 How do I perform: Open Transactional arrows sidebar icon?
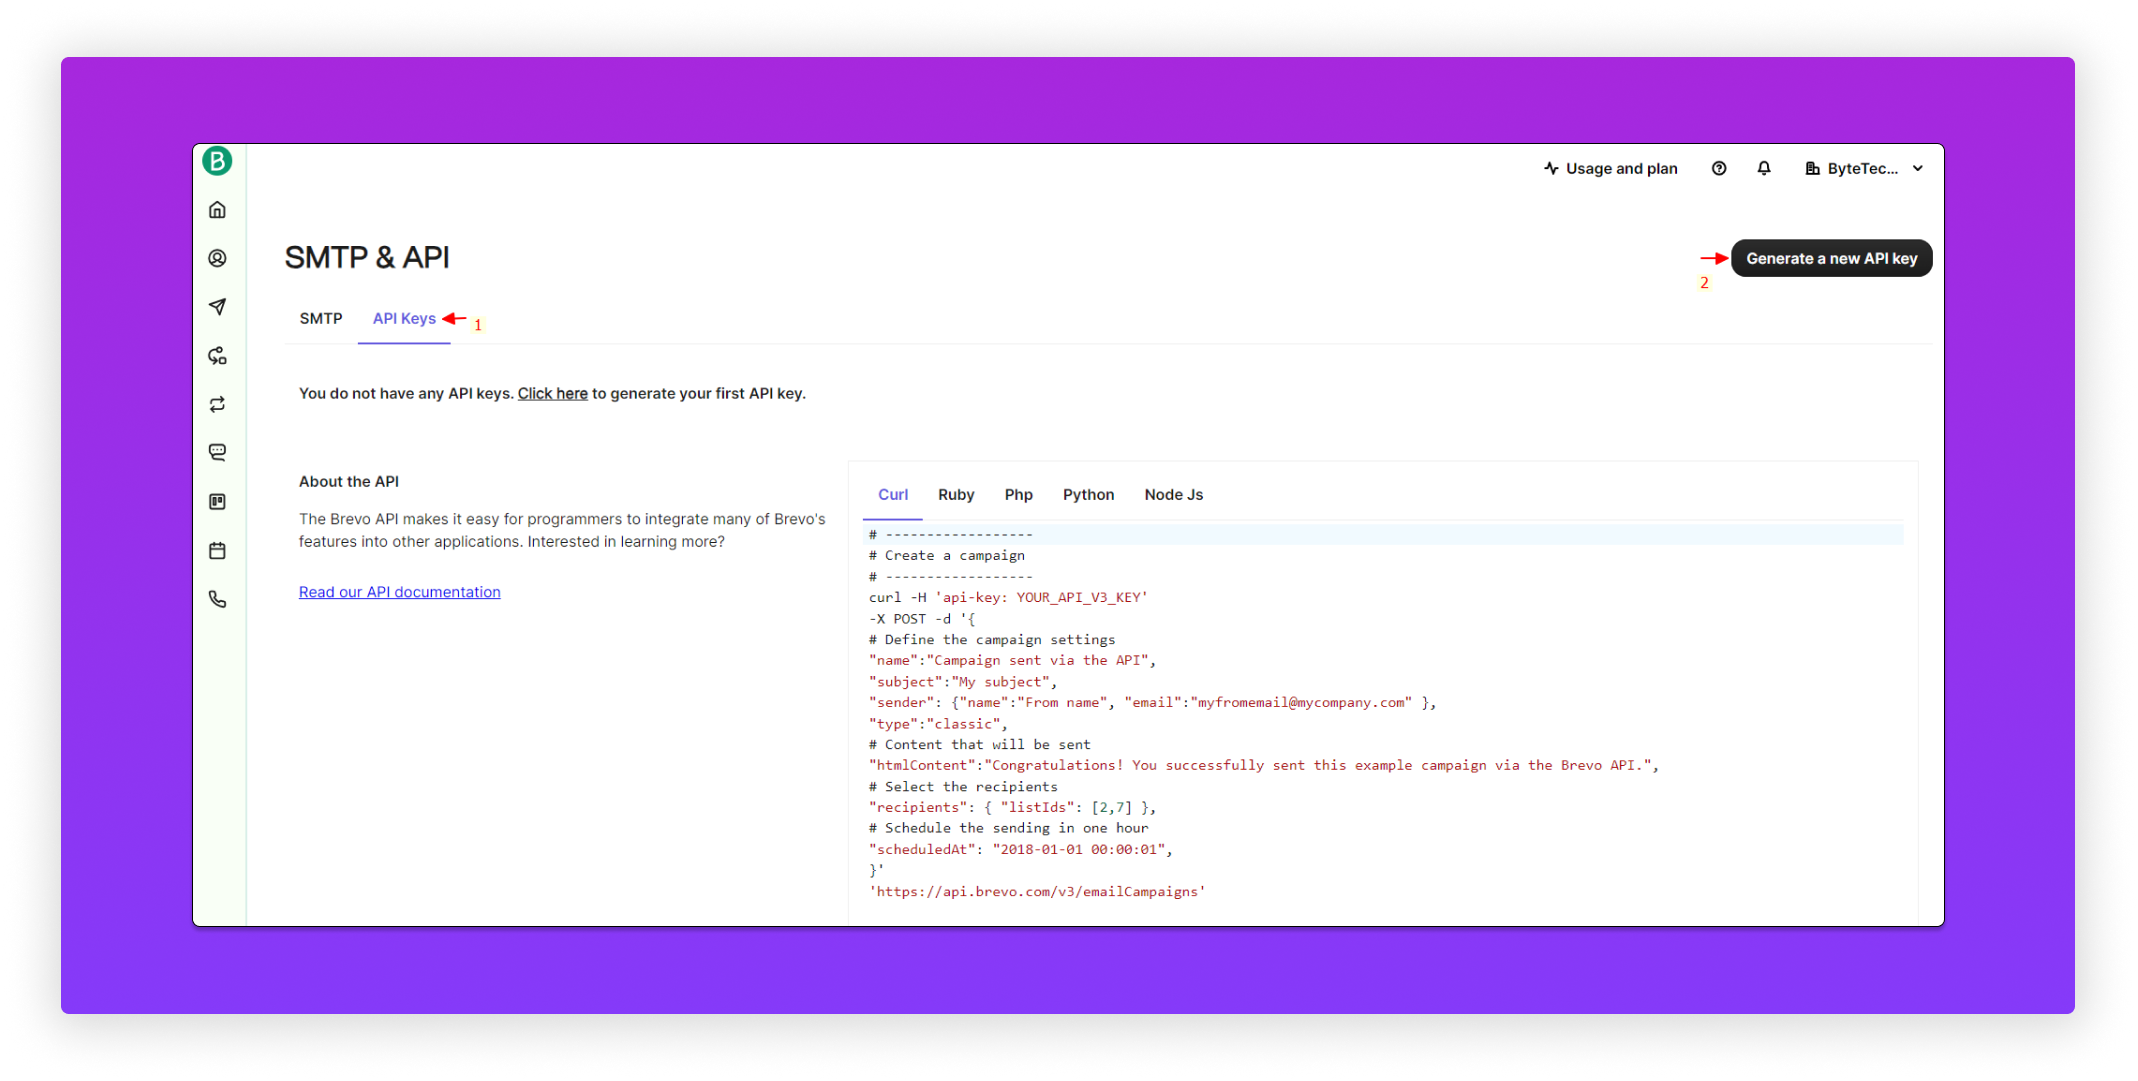(217, 404)
